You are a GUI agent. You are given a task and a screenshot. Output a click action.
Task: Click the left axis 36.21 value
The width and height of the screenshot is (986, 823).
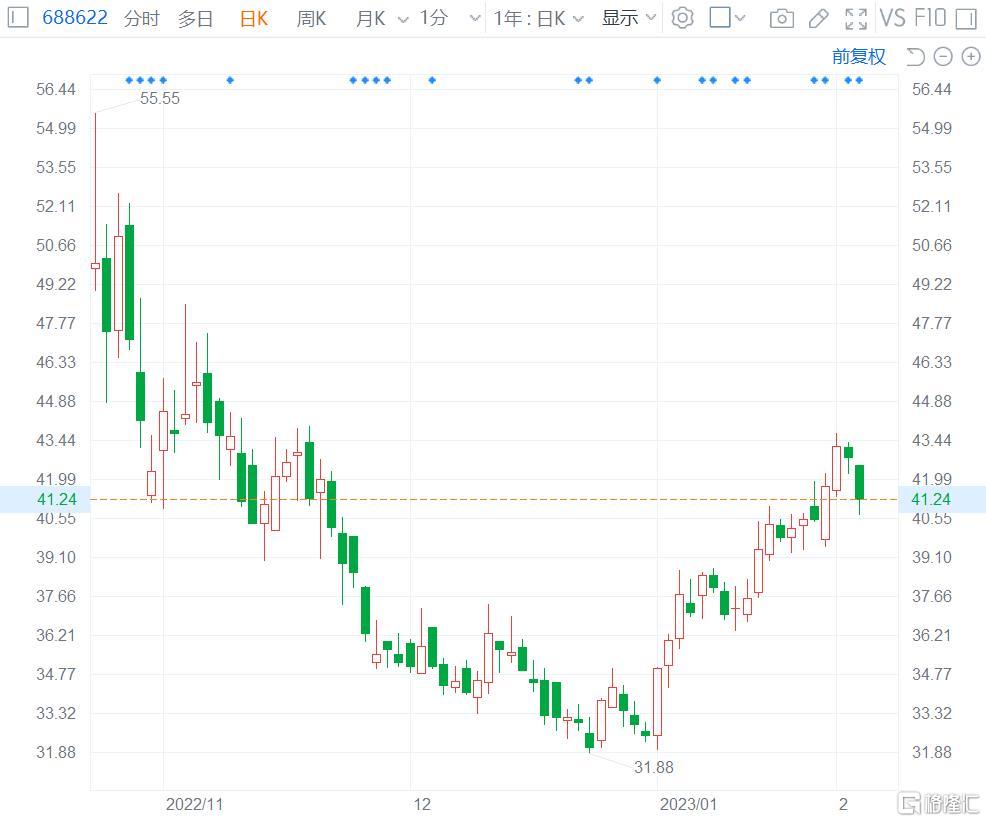pyautogui.click(x=56, y=635)
